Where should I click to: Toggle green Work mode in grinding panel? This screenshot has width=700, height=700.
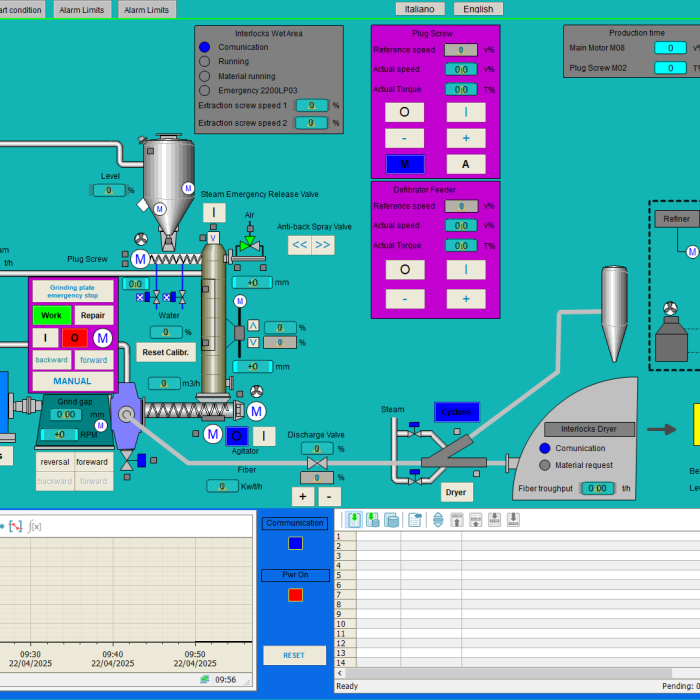pos(51,315)
